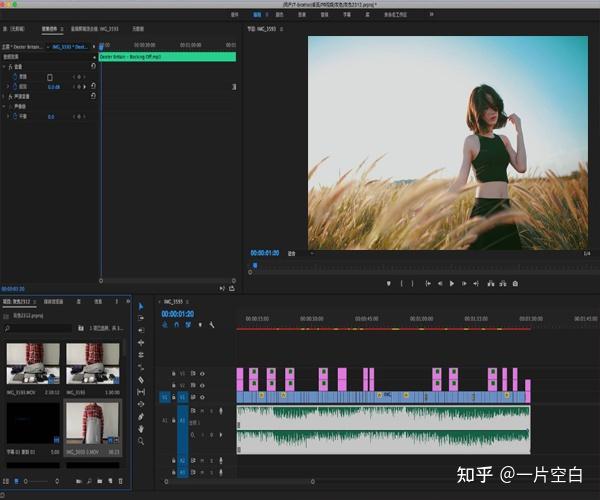Toggle Snap magnet in timeline
Screen dimensions: 600x500
(x=176, y=325)
